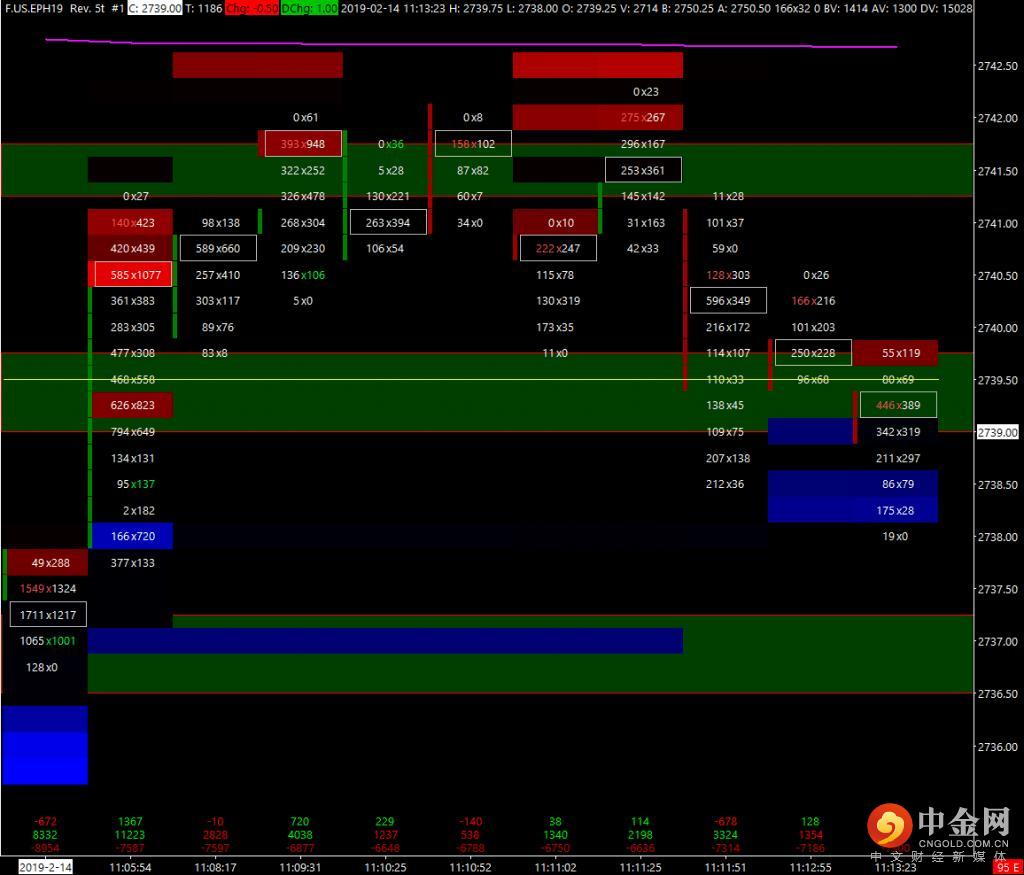
Task: Click the 342x319 footprint cell
Action: point(898,432)
